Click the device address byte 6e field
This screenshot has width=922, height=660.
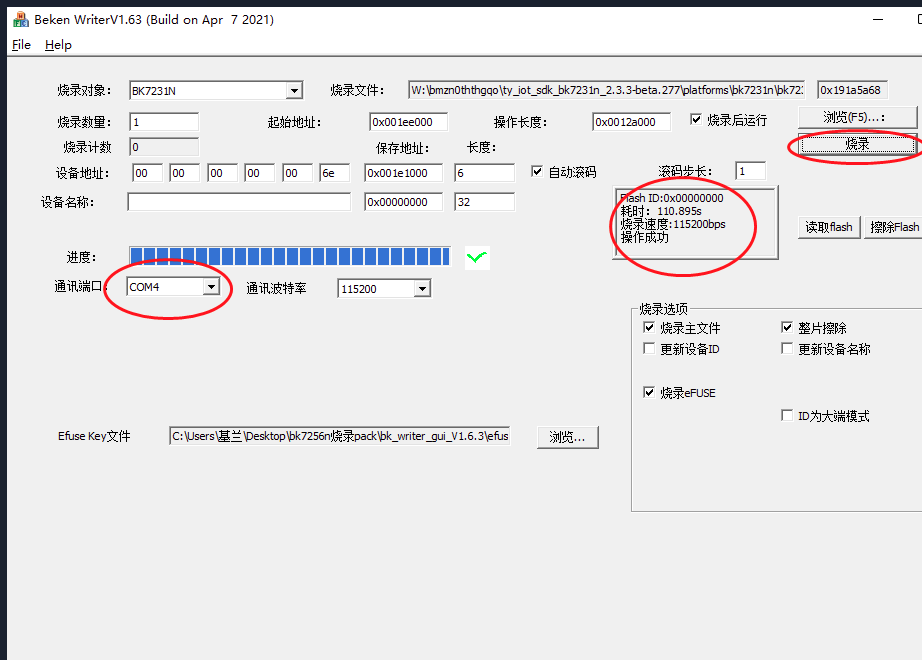point(335,173)
